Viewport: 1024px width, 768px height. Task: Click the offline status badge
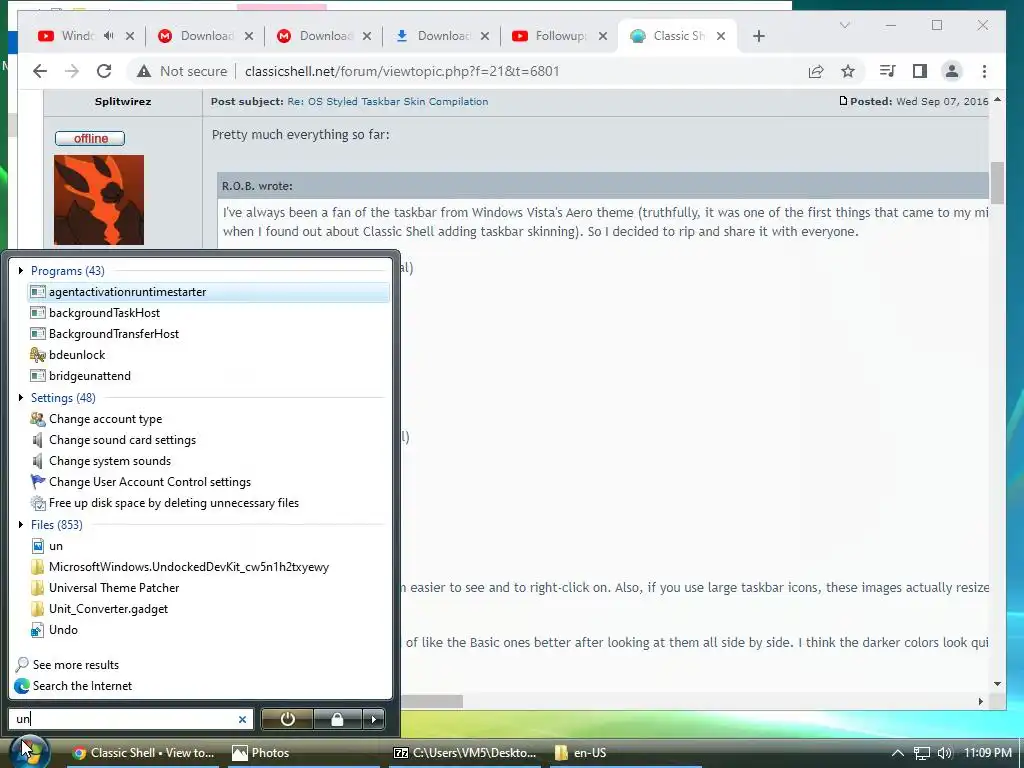[x=90, y=138]
